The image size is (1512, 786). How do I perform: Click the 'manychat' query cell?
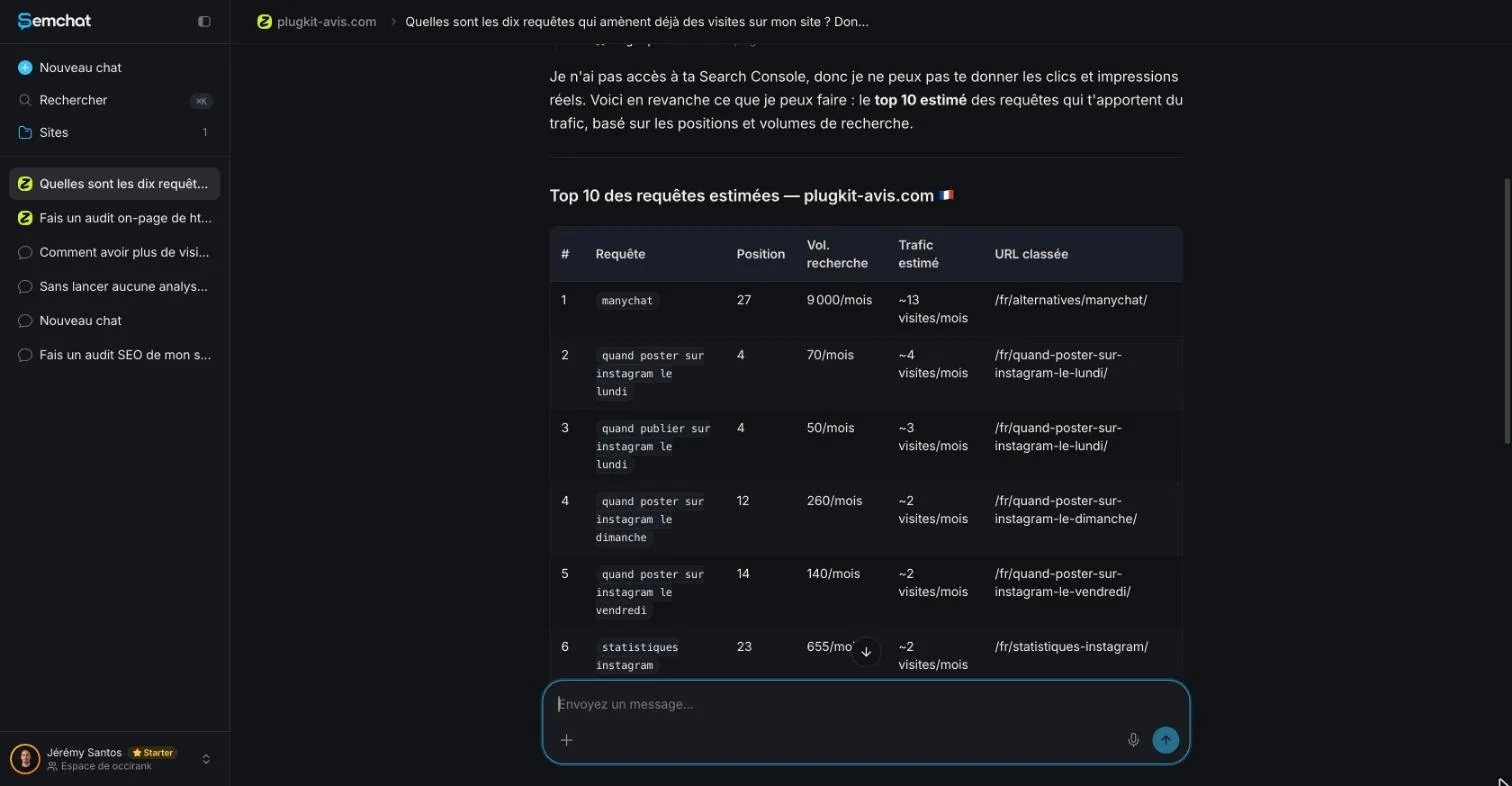(x=627, y=300)
